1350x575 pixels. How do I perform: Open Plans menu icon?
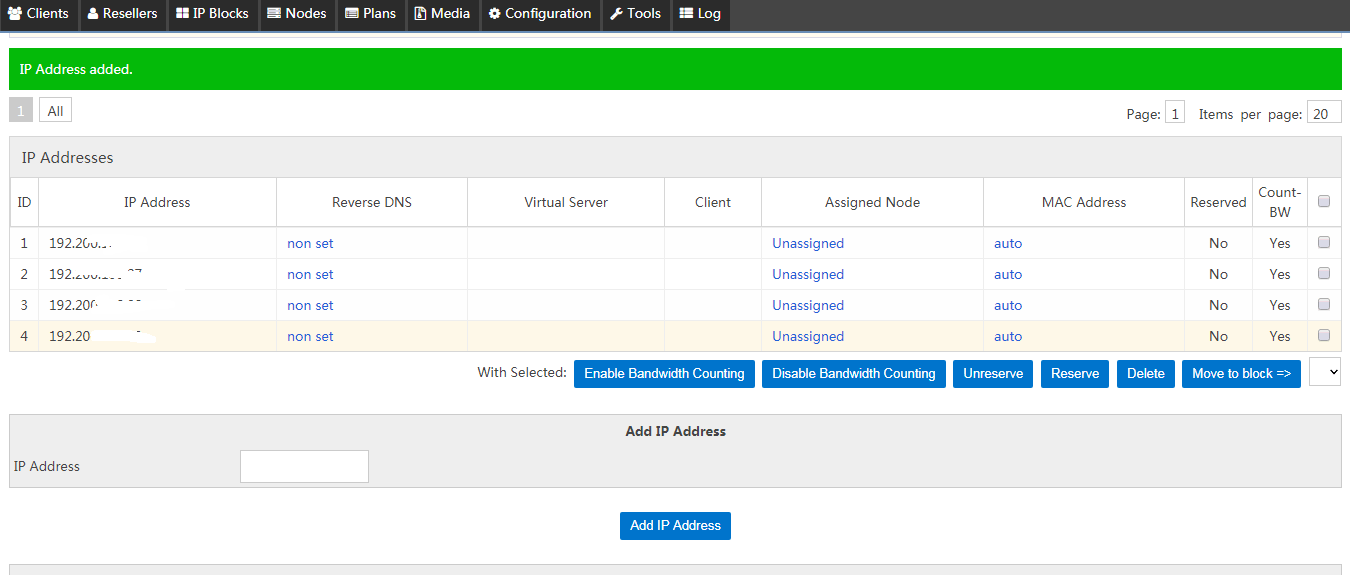coord(352,14)
